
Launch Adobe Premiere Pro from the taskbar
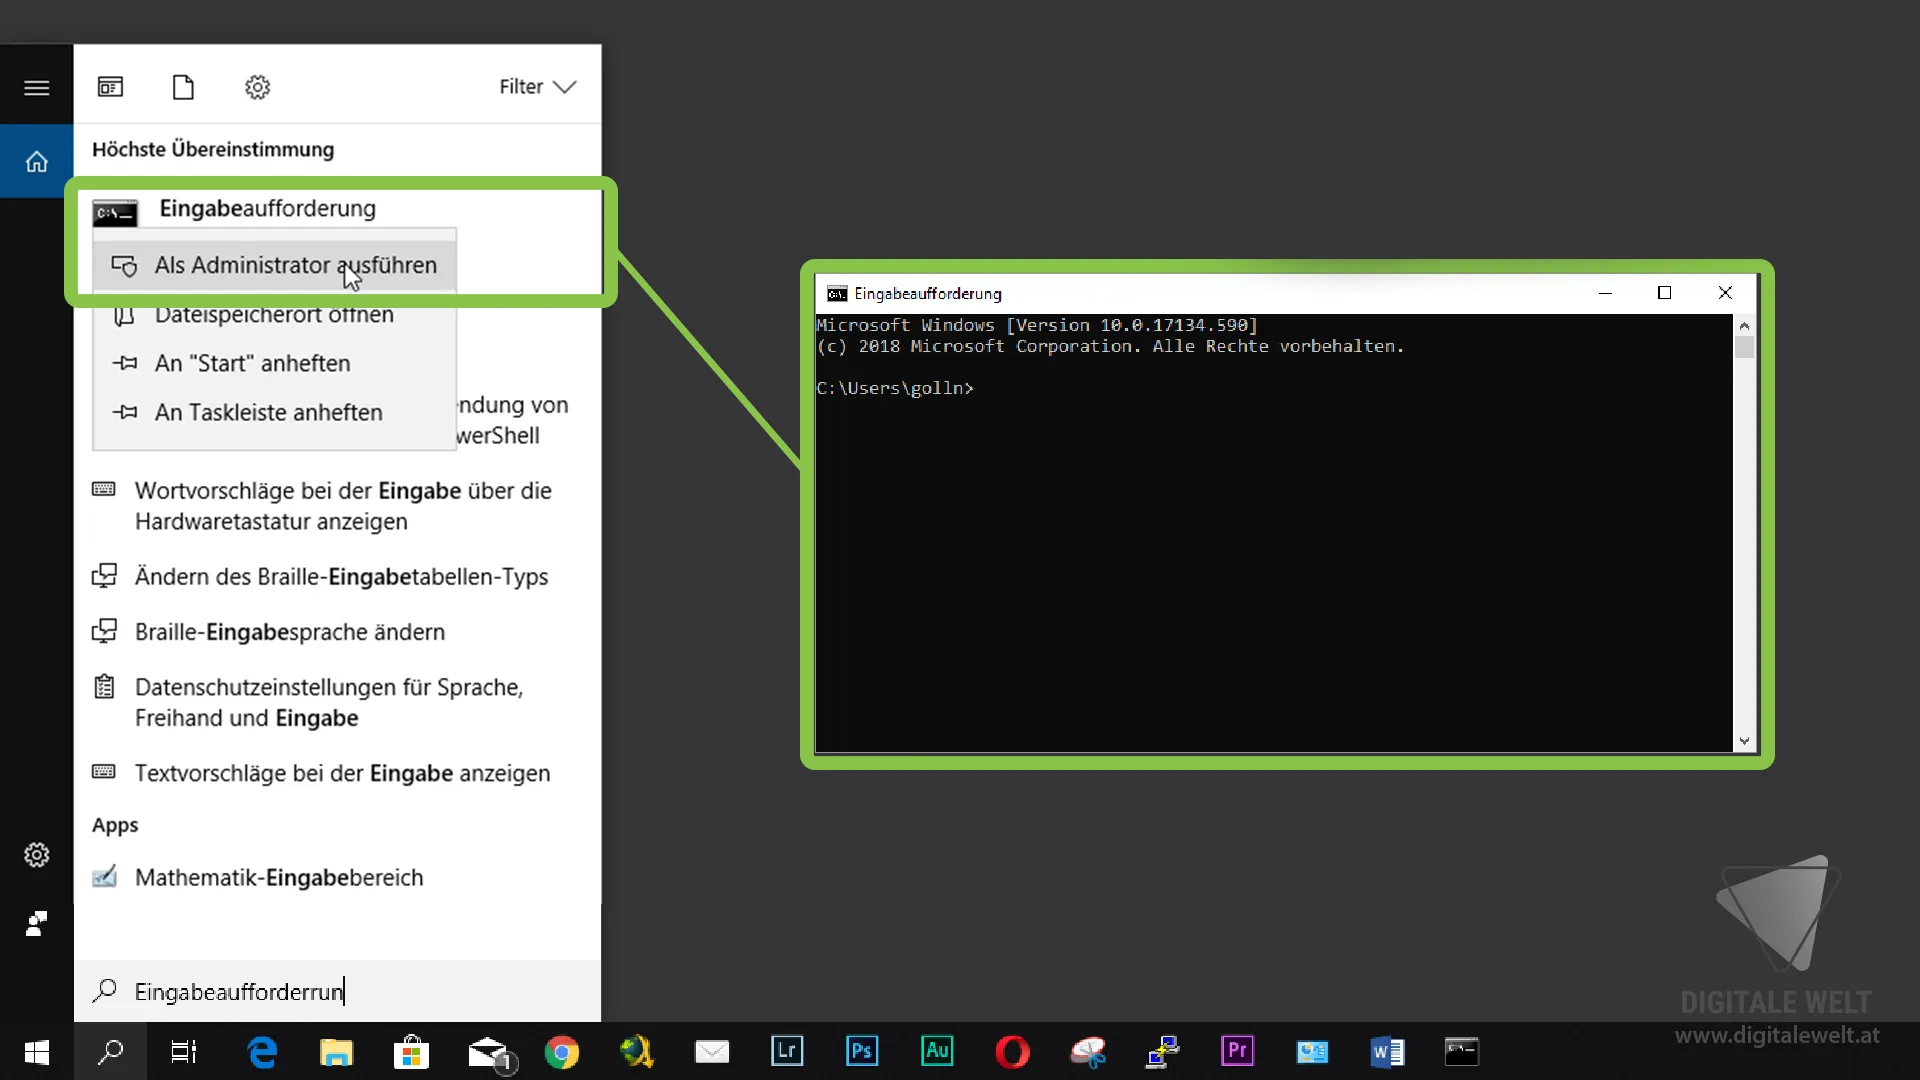(1237, 1051)
